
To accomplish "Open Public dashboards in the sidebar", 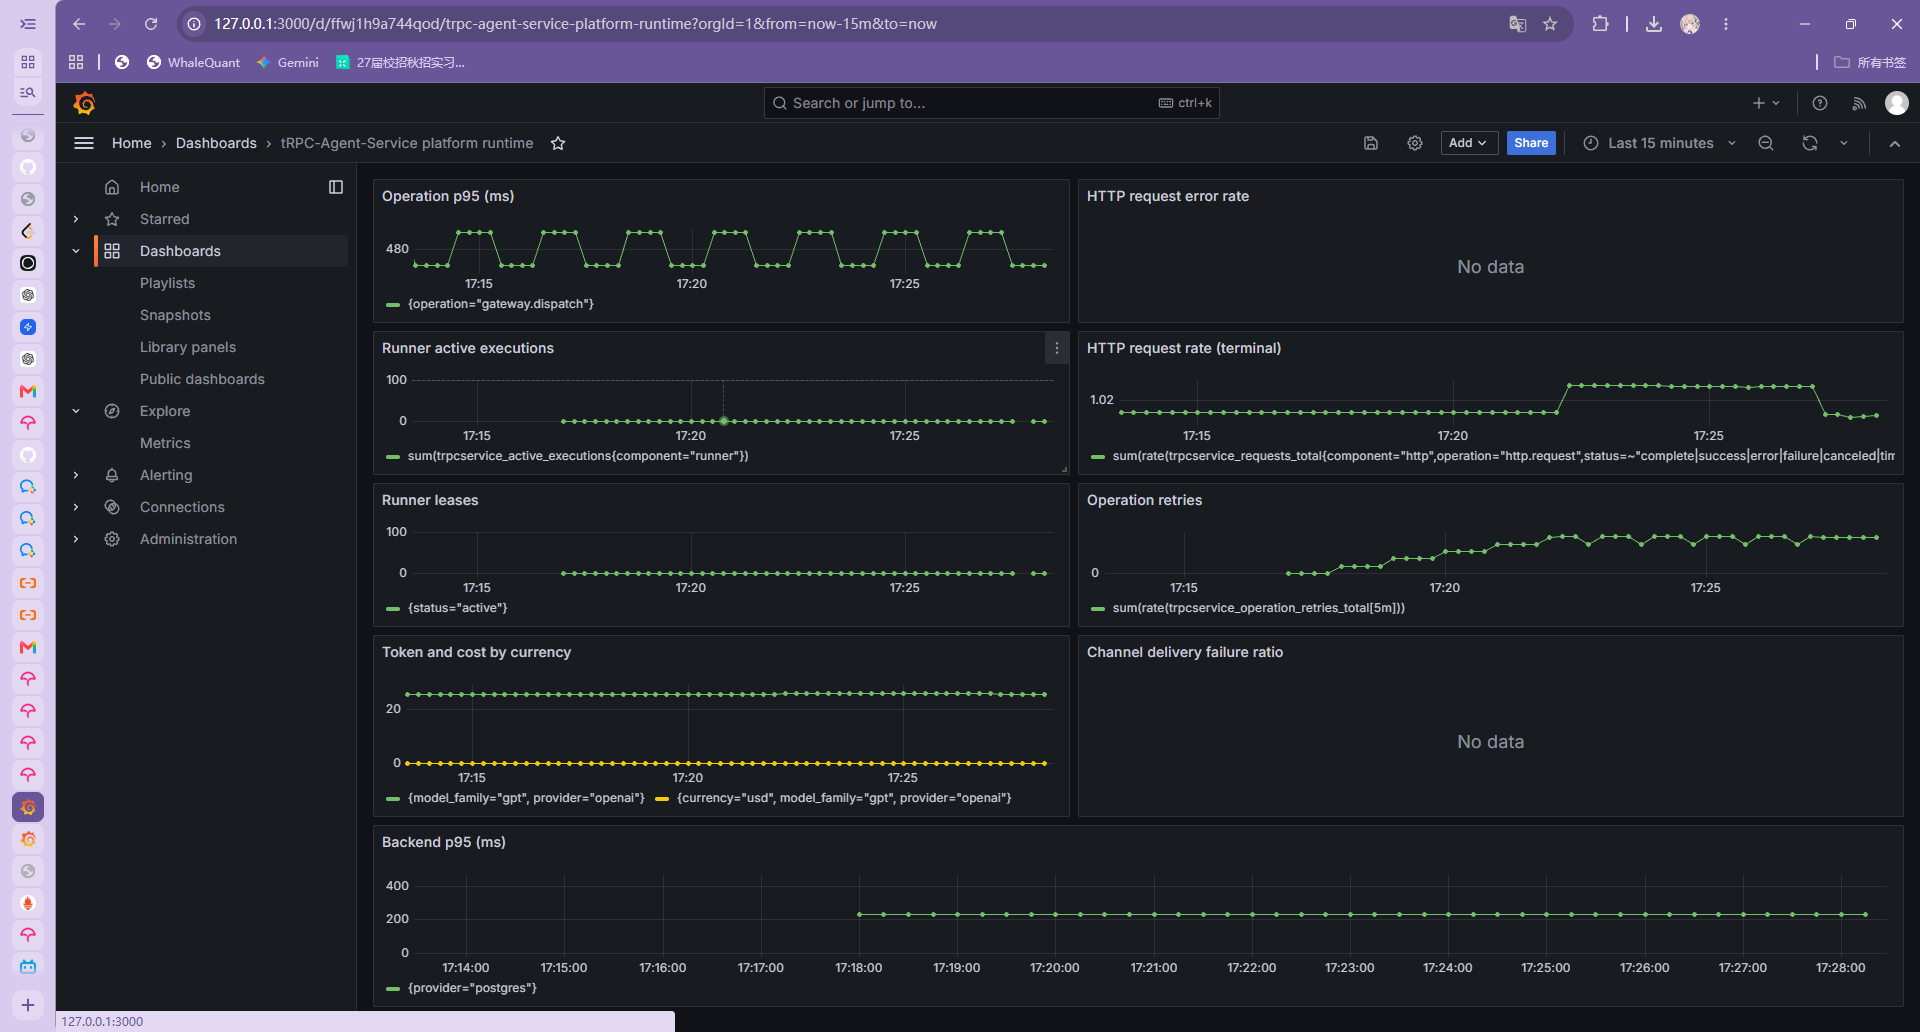I will coord(202,379).
